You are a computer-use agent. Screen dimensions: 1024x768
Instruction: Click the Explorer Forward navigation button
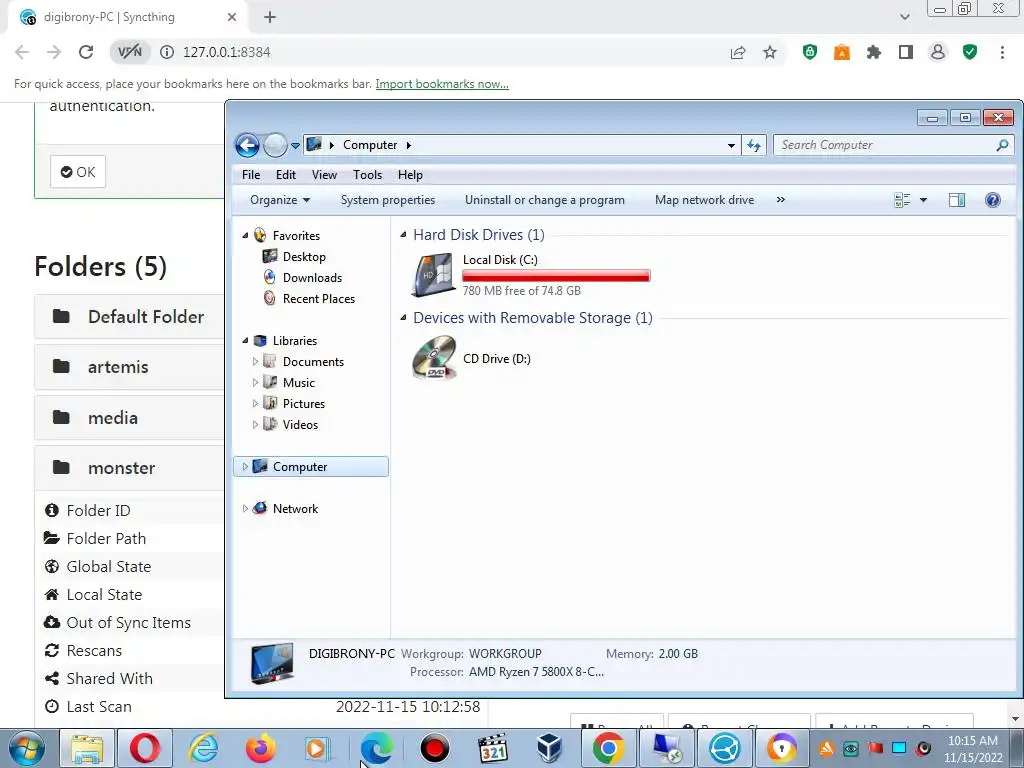[x=275, y=145]
